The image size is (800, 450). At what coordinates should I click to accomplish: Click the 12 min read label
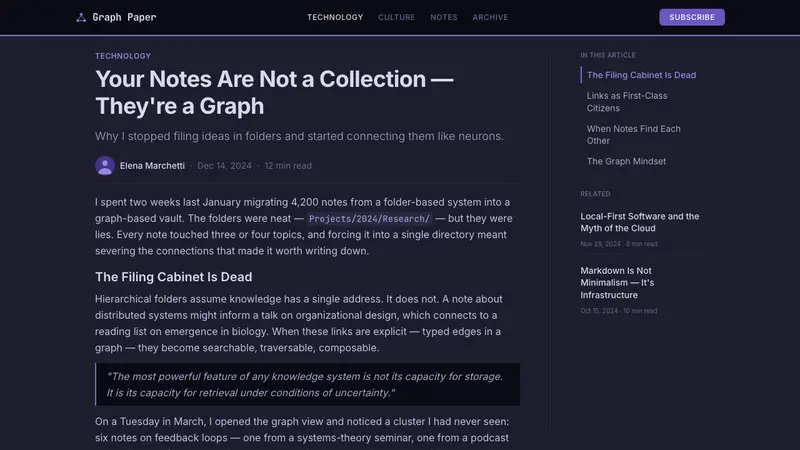288,166
